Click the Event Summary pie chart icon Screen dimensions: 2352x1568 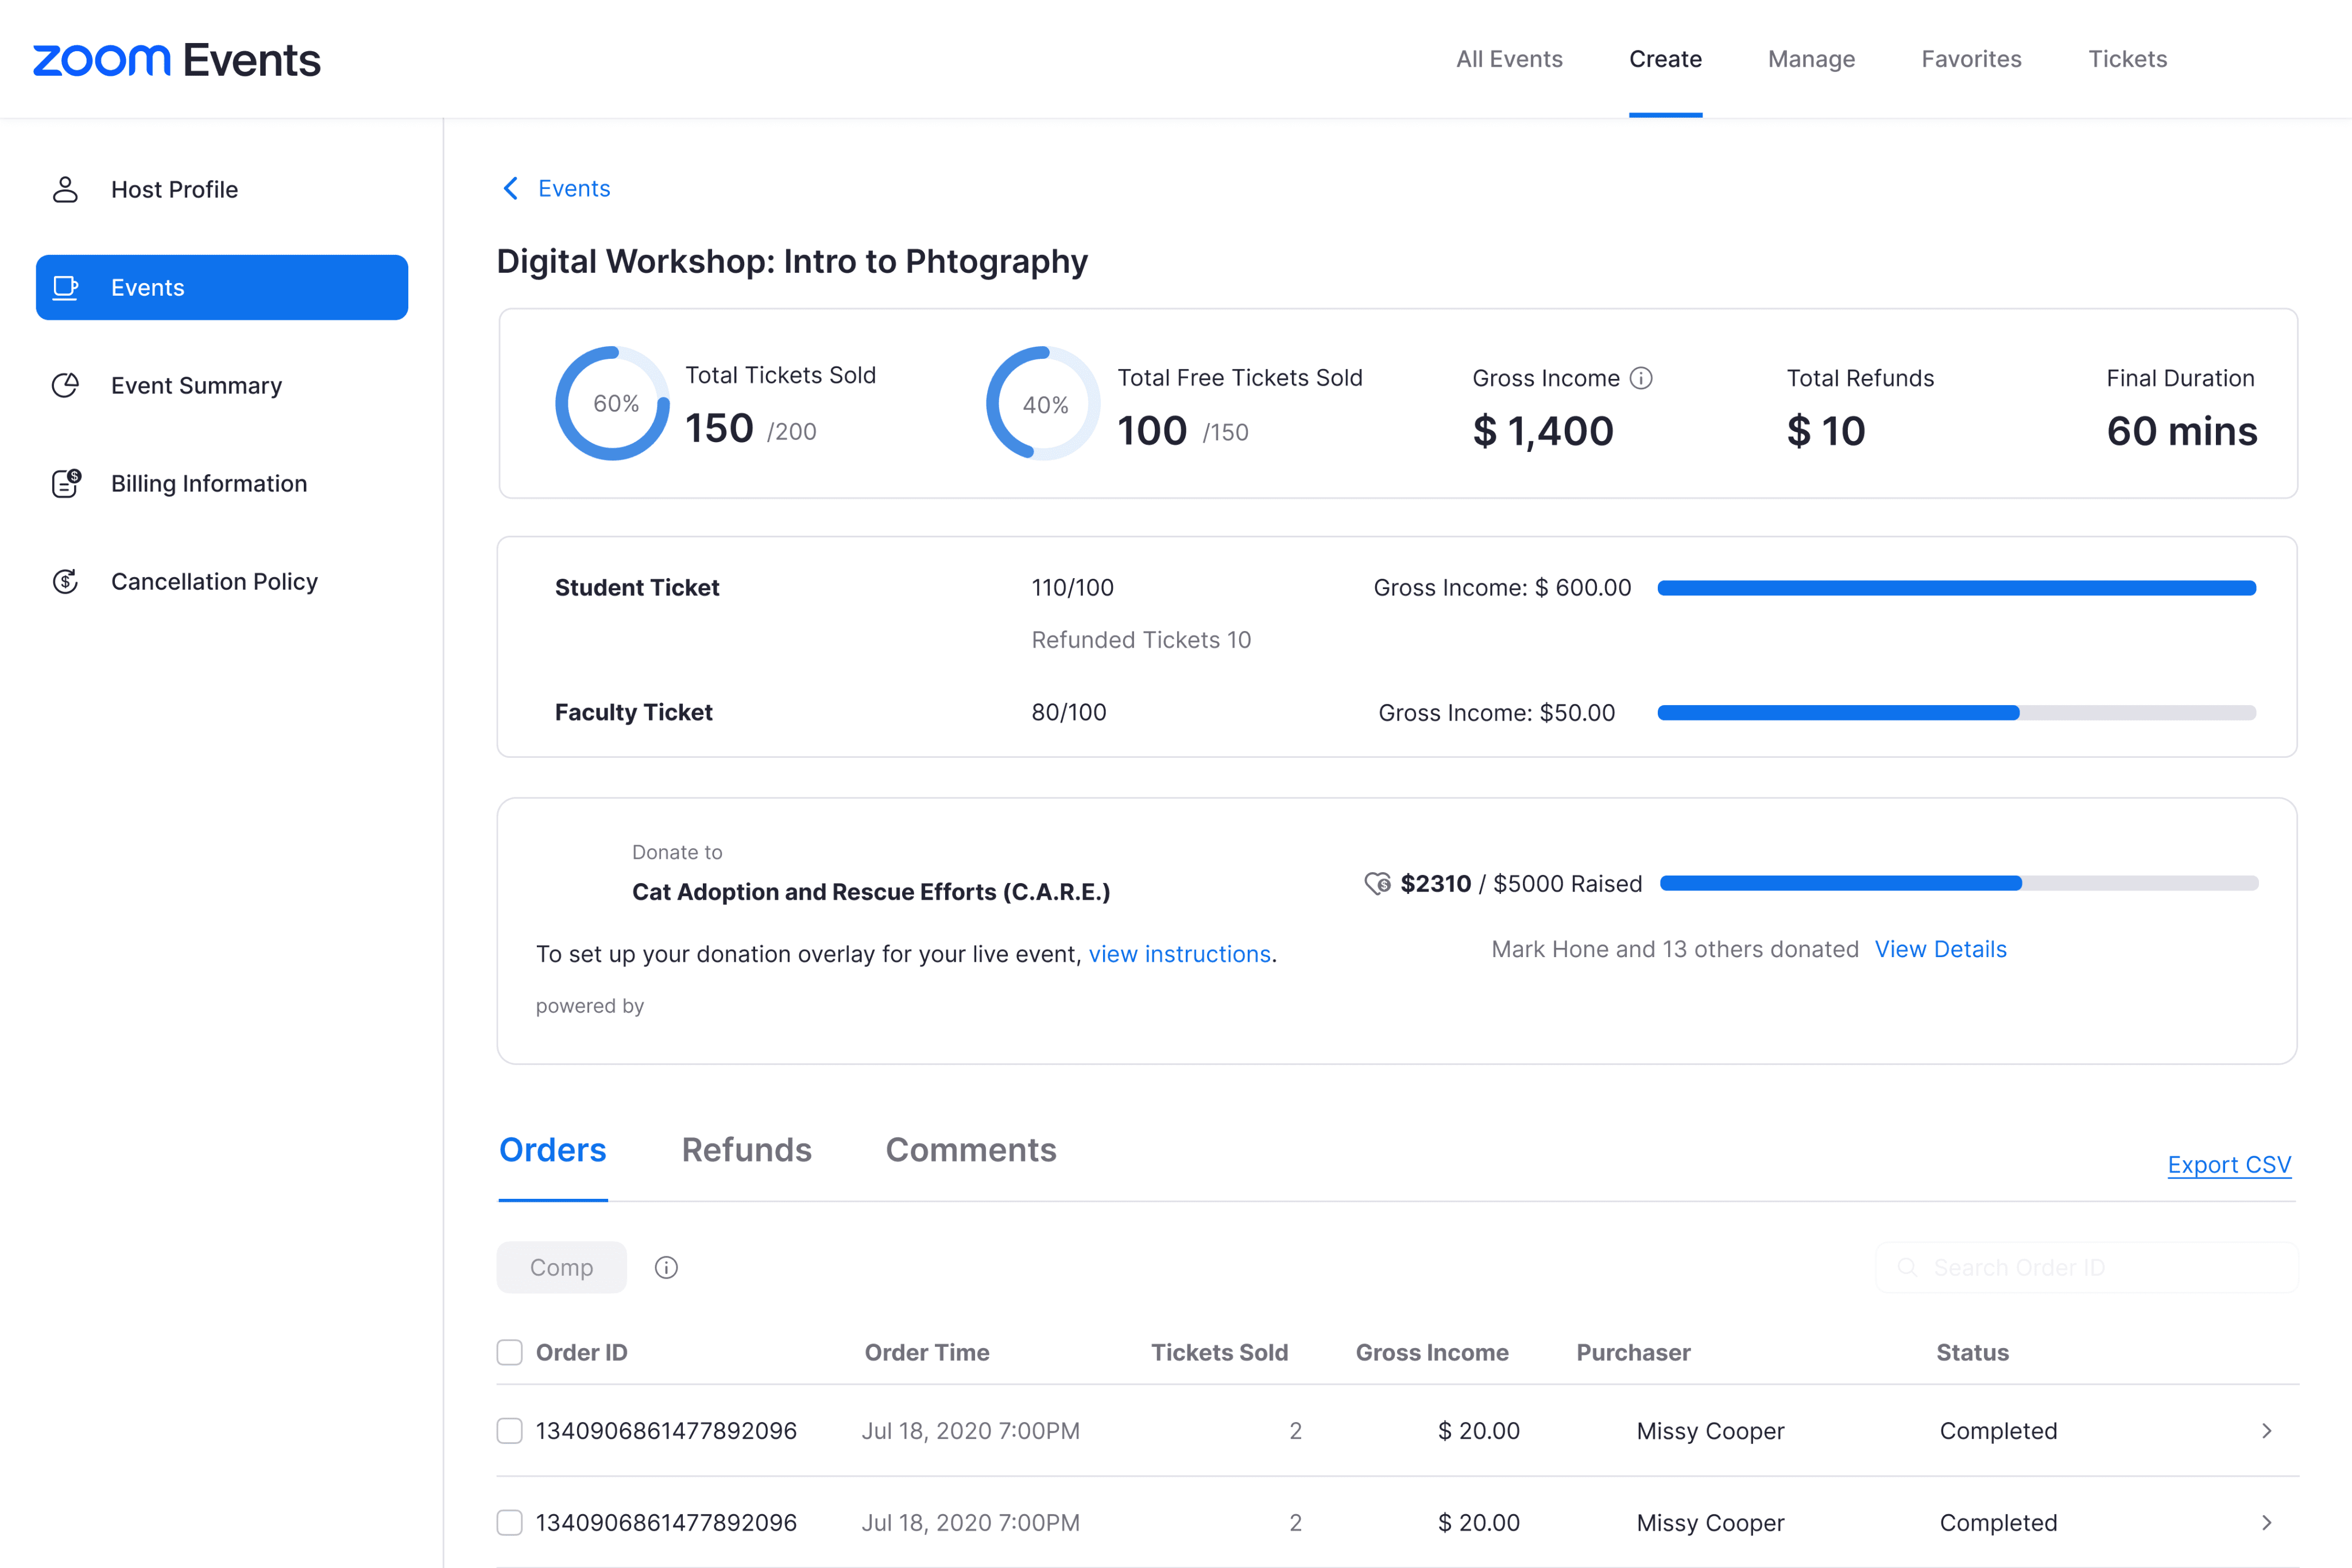65,386
